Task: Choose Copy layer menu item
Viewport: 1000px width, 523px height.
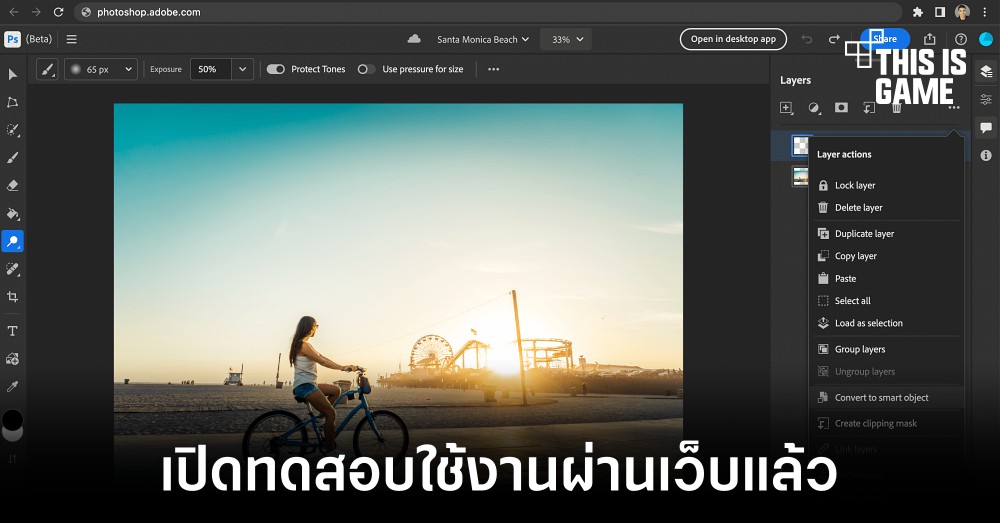Action: pos(886,256)
